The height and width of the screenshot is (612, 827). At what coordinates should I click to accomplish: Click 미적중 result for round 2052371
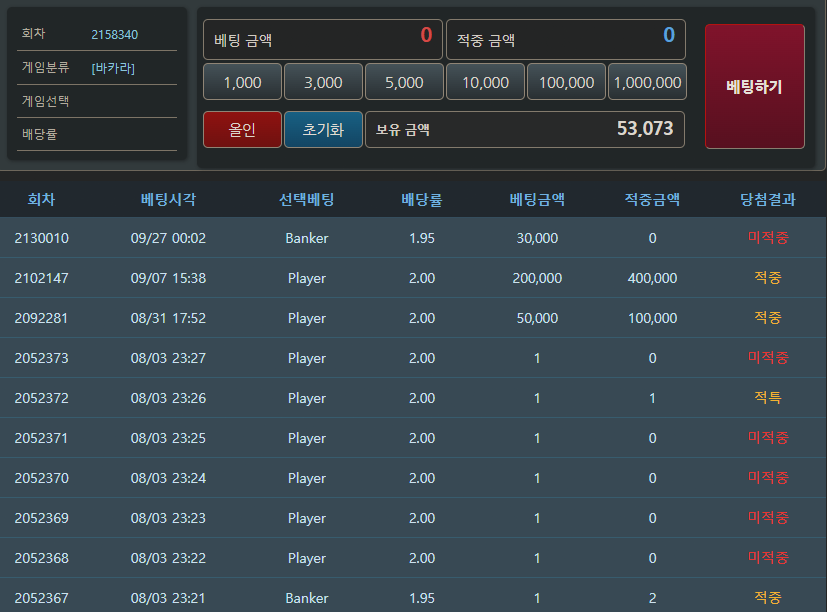click(x=768, y=437)
